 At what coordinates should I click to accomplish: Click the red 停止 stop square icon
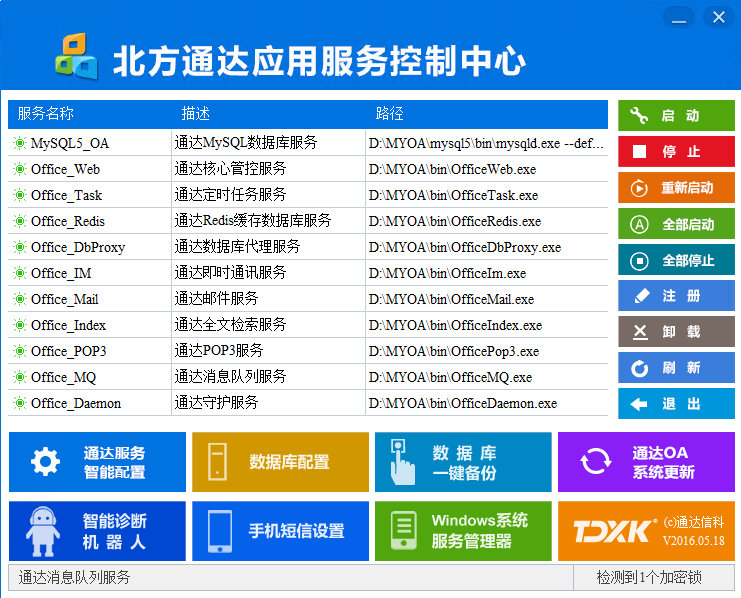640,152
